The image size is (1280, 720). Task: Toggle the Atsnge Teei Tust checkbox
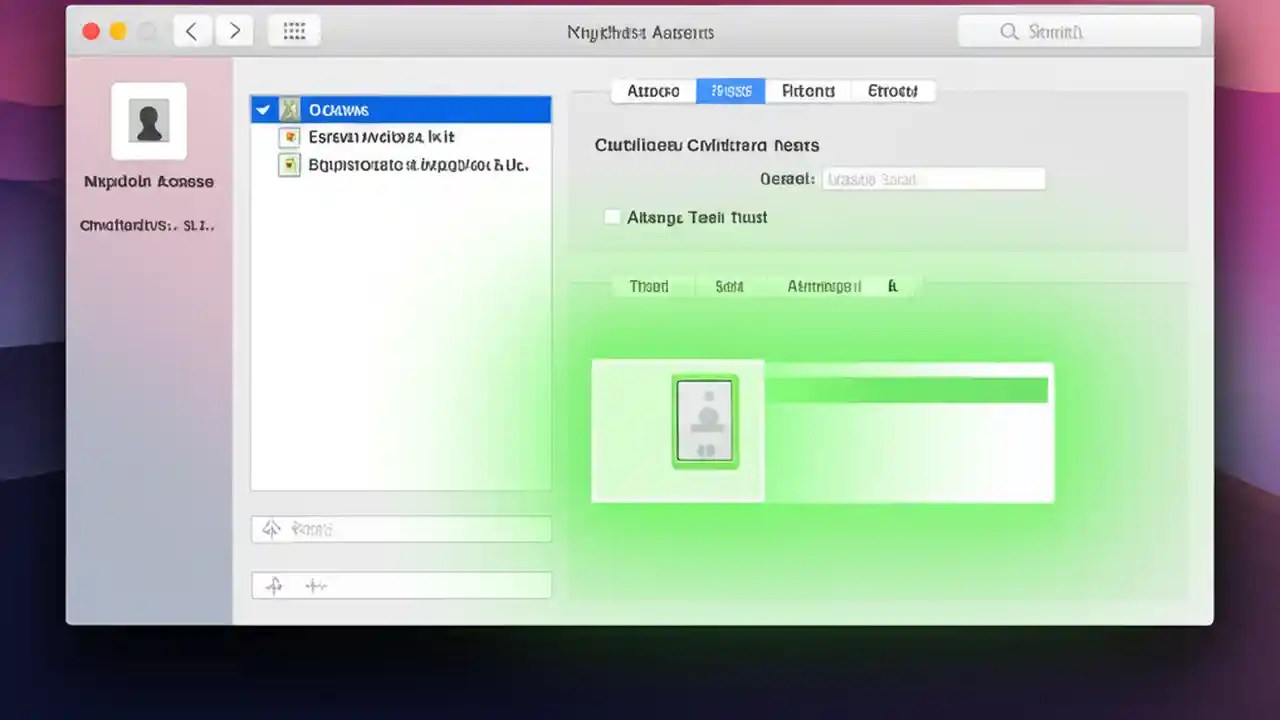(612, 216)
